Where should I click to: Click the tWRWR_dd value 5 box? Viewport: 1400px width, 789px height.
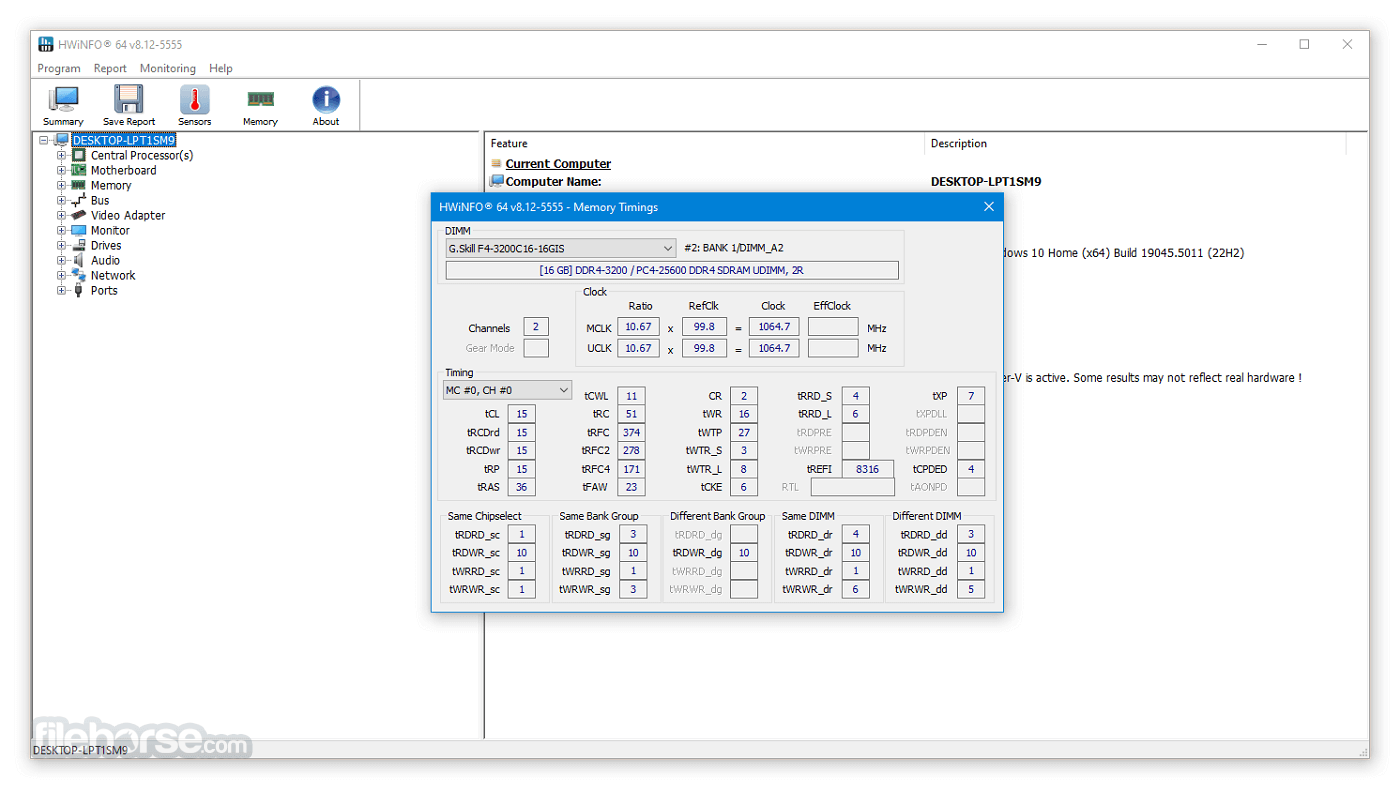pyautogui.click(x=971, y=590)
